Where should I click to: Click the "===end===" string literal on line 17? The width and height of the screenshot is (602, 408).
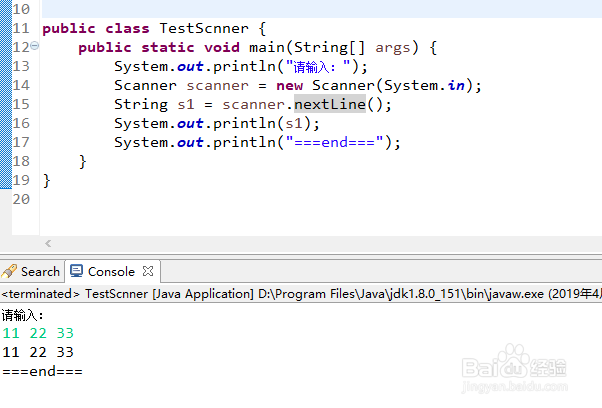coord(334,142)
